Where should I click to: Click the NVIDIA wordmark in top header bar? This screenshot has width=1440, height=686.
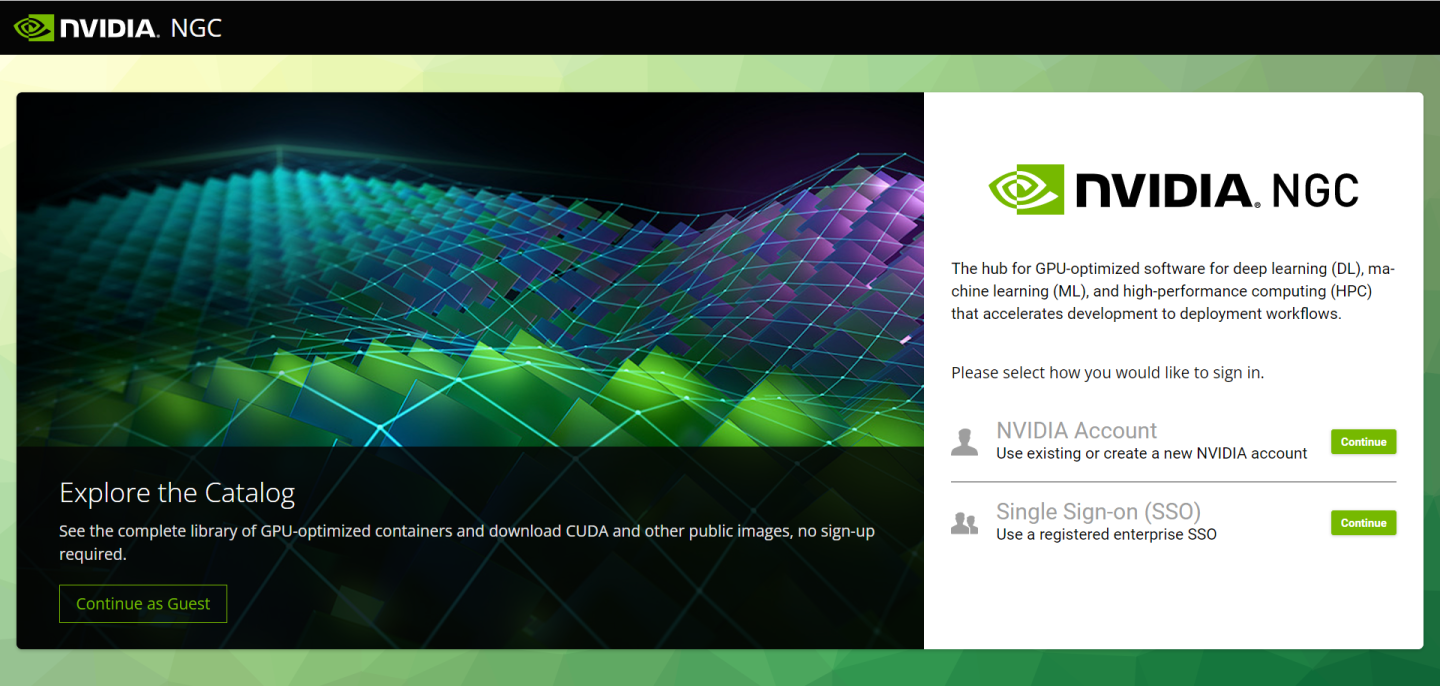[x=108, y=28]
